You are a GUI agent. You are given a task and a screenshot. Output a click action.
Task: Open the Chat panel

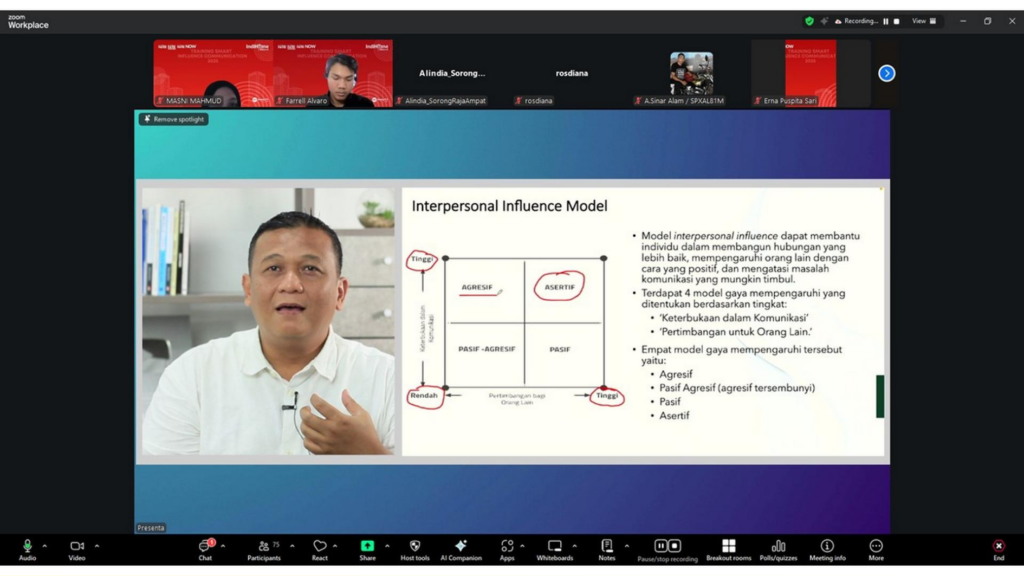(205, 550)
